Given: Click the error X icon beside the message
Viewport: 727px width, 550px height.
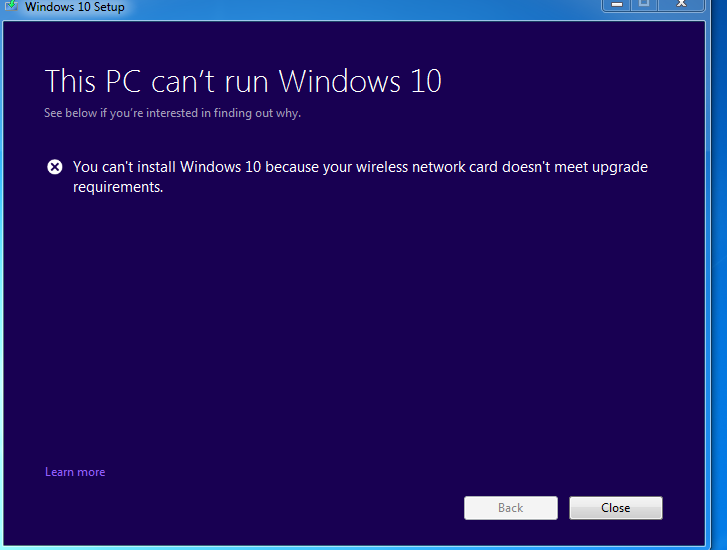Looking at the screenshot, I should click(x=55, y=167).
